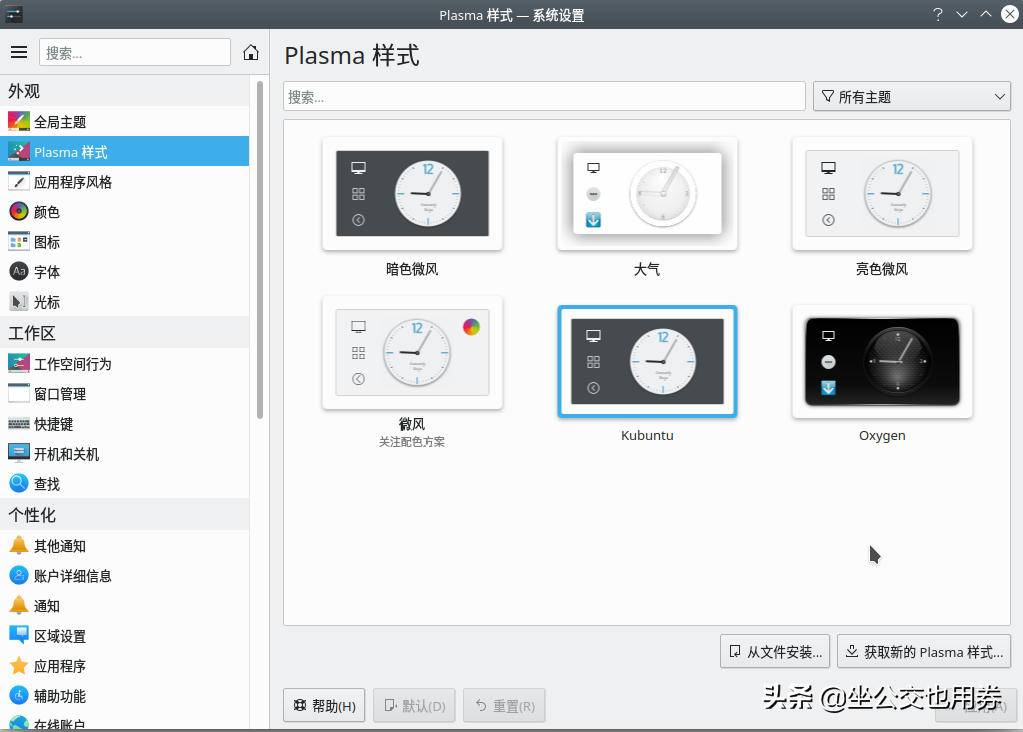Click the 默认(D) button
This screenshot has width=1023, height=732.
(415, 705)
